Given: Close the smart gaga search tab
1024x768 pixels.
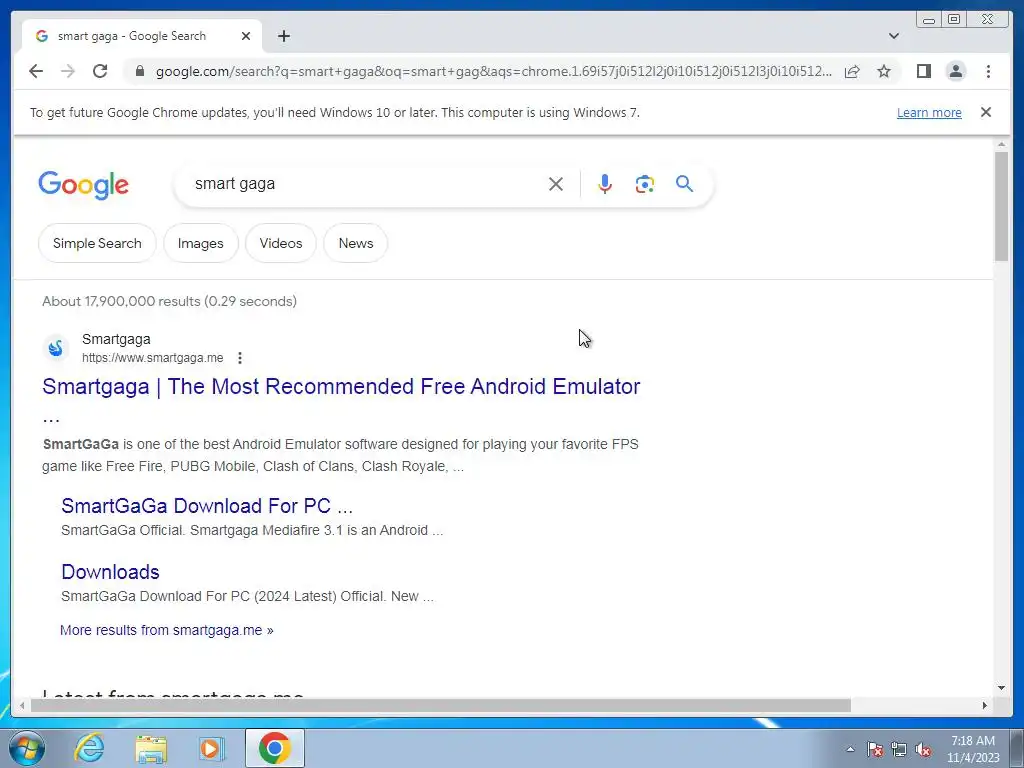Looking at the screenshot, I should tap(246, 36).
